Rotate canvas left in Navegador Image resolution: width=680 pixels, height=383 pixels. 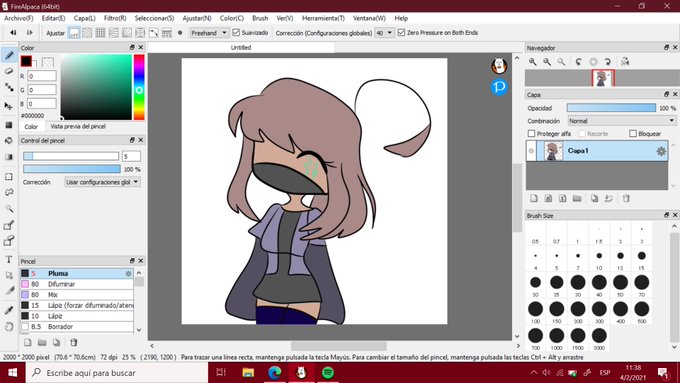pos(579,62)
